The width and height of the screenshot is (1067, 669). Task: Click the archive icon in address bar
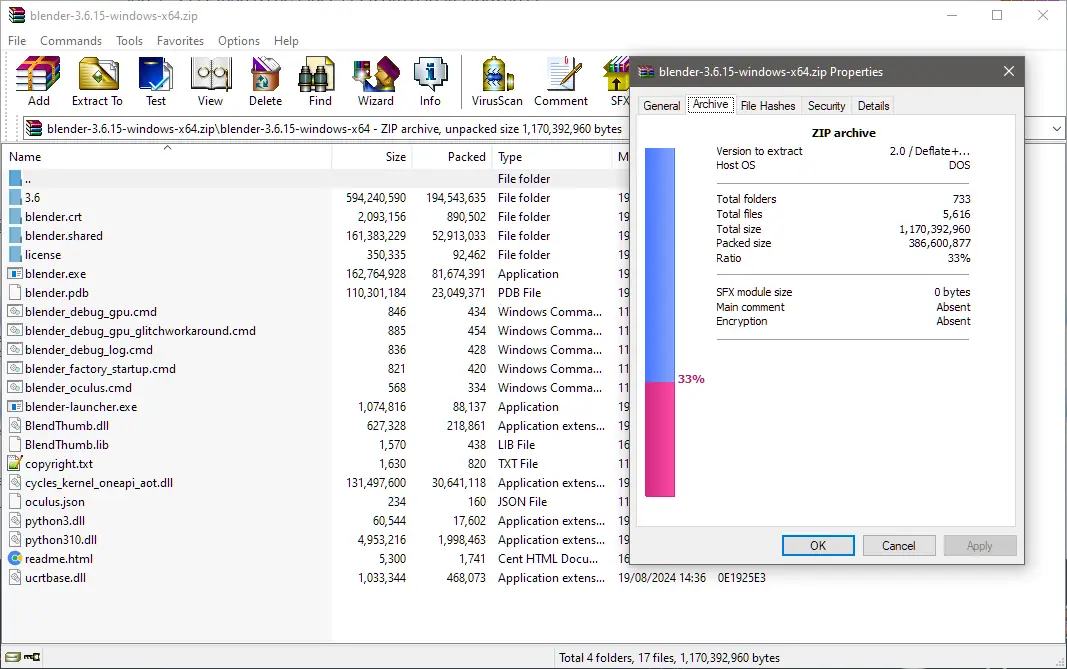pos(35,128)
